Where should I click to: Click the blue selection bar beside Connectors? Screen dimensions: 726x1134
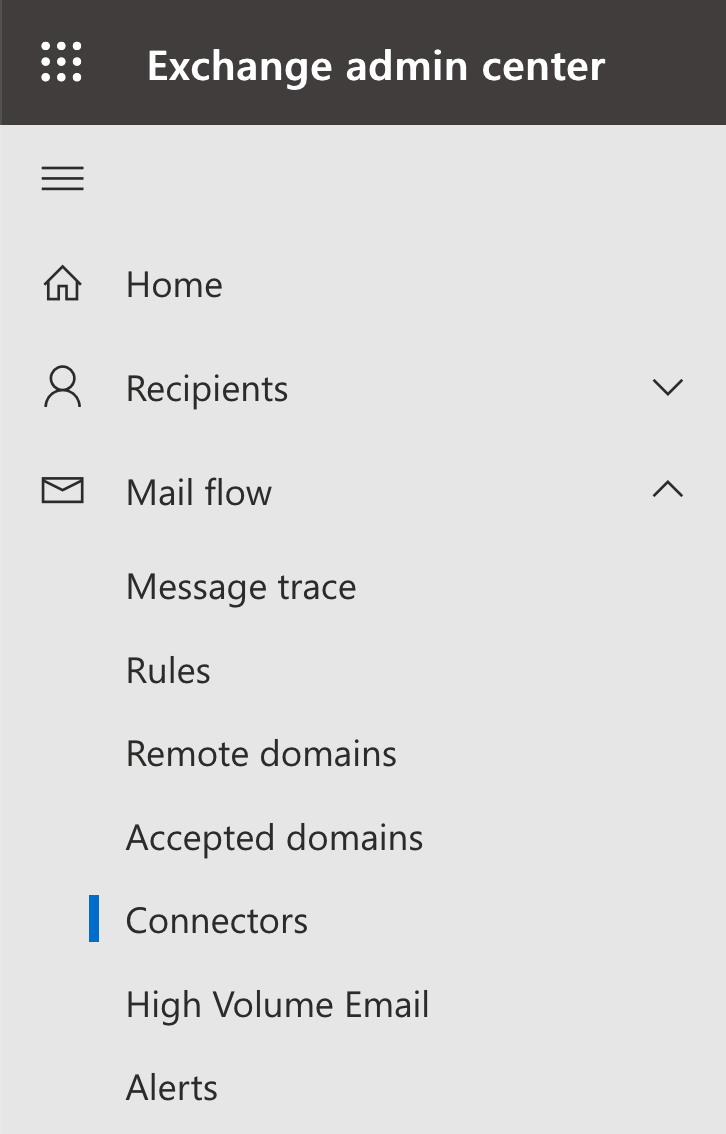tap(94, 918)
